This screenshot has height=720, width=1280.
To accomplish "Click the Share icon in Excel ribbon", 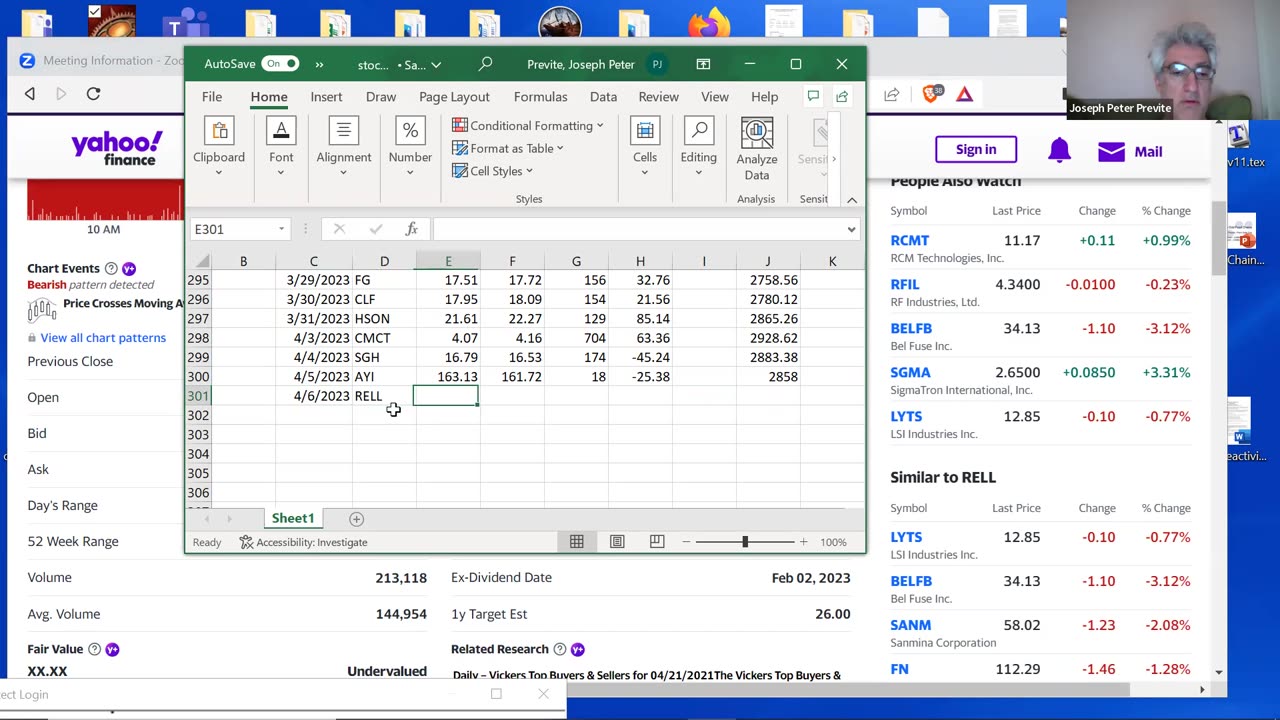I will coord(842,96).
